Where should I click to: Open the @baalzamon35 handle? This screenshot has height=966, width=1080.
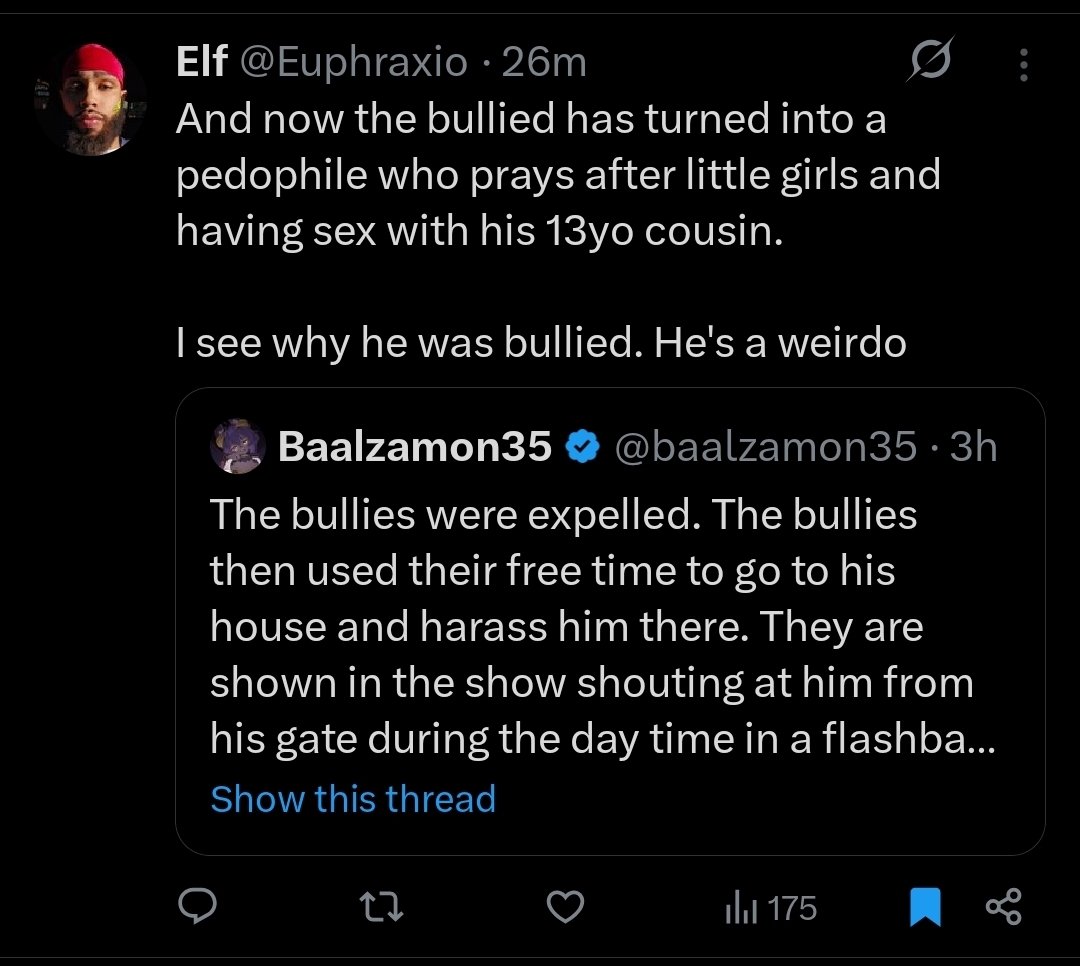765,446
